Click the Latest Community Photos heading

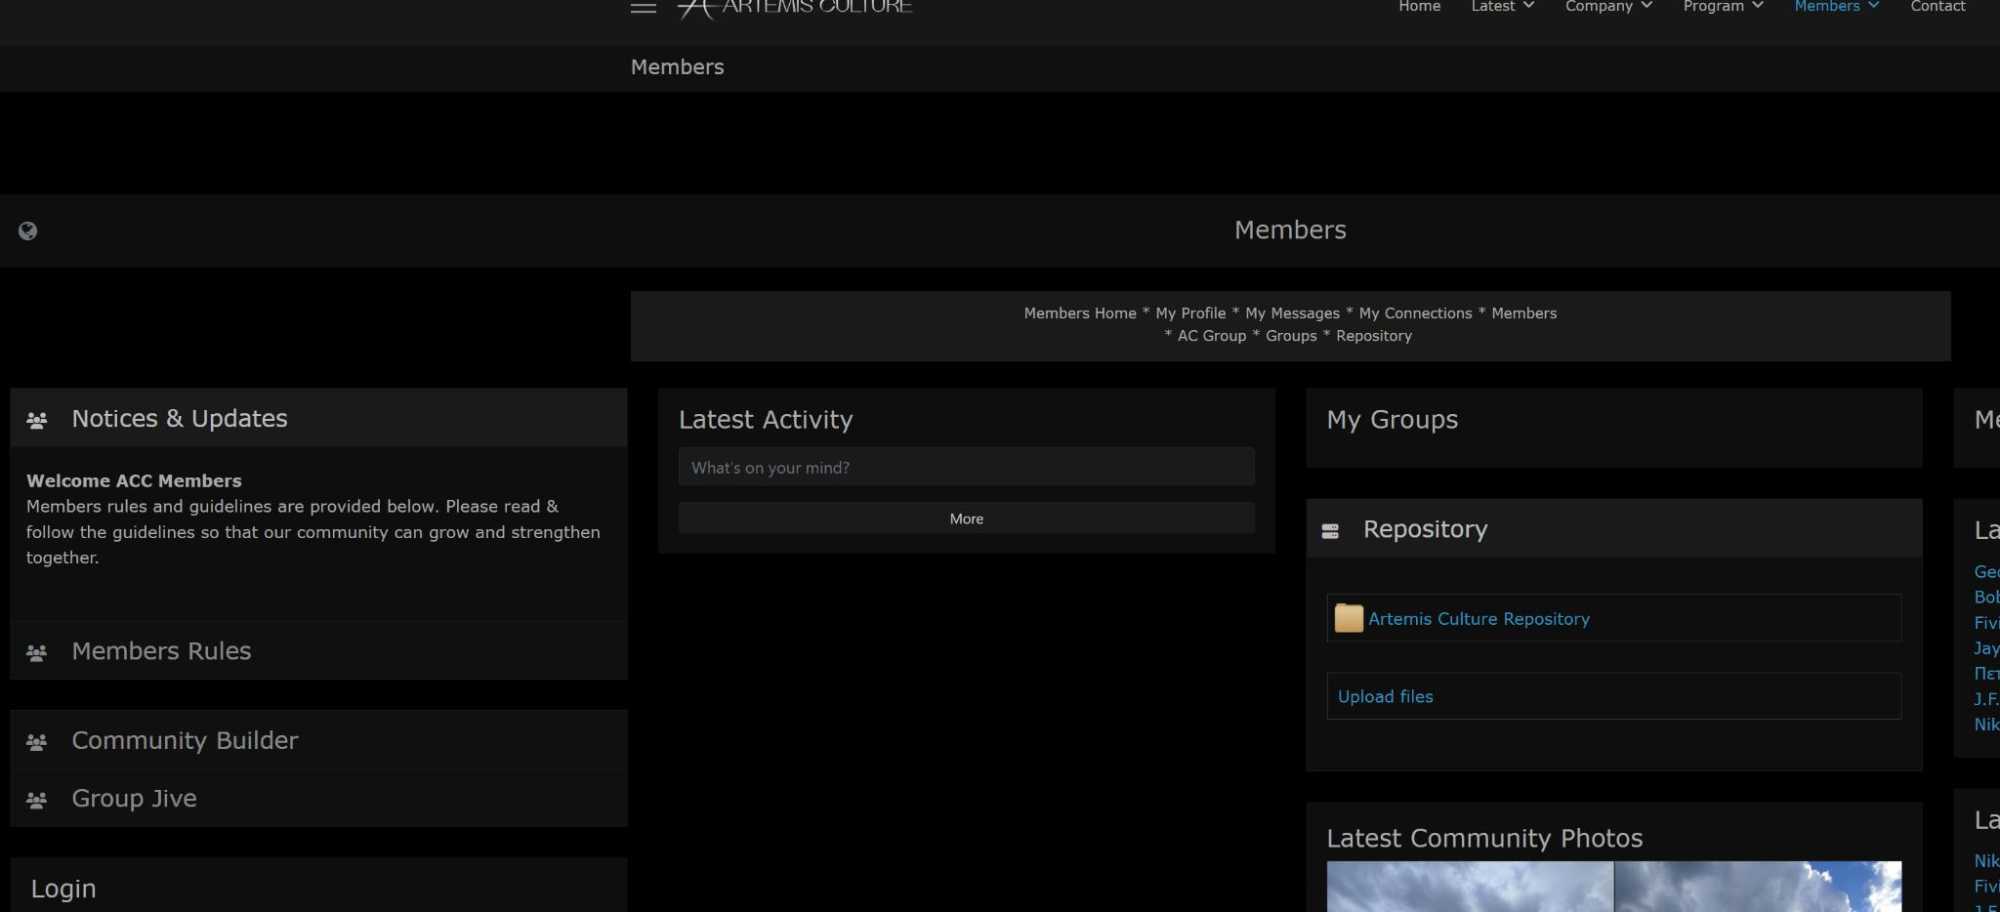coord(1484,838)
